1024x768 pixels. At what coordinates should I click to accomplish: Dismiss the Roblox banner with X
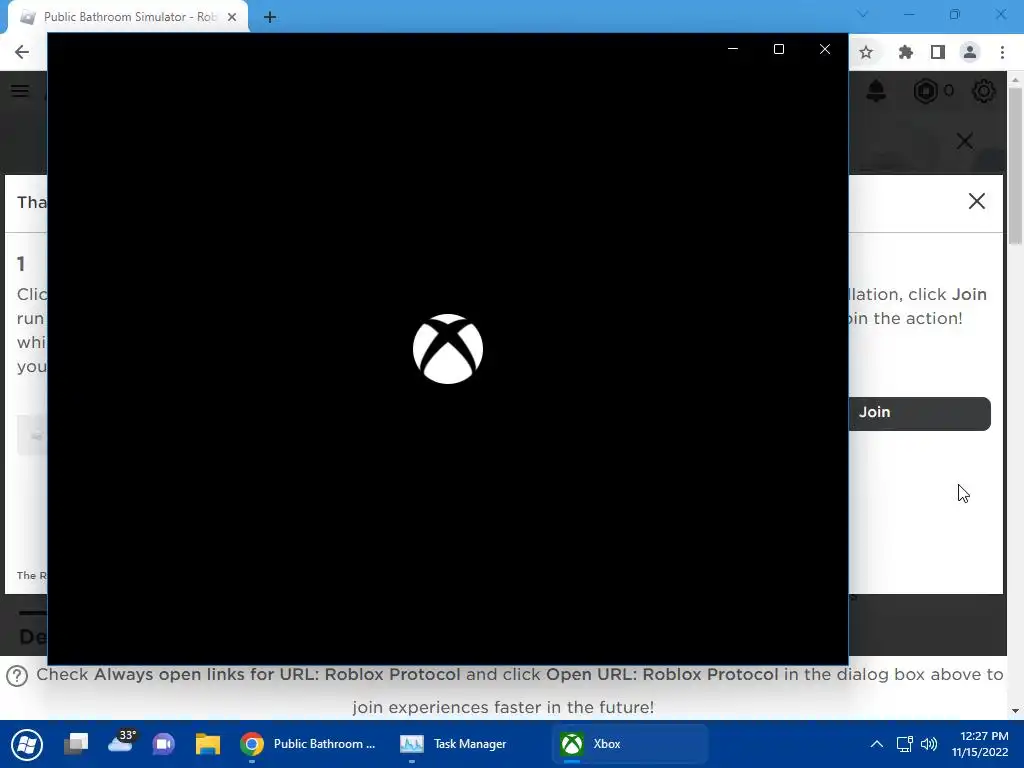click(x=965, y=141)
